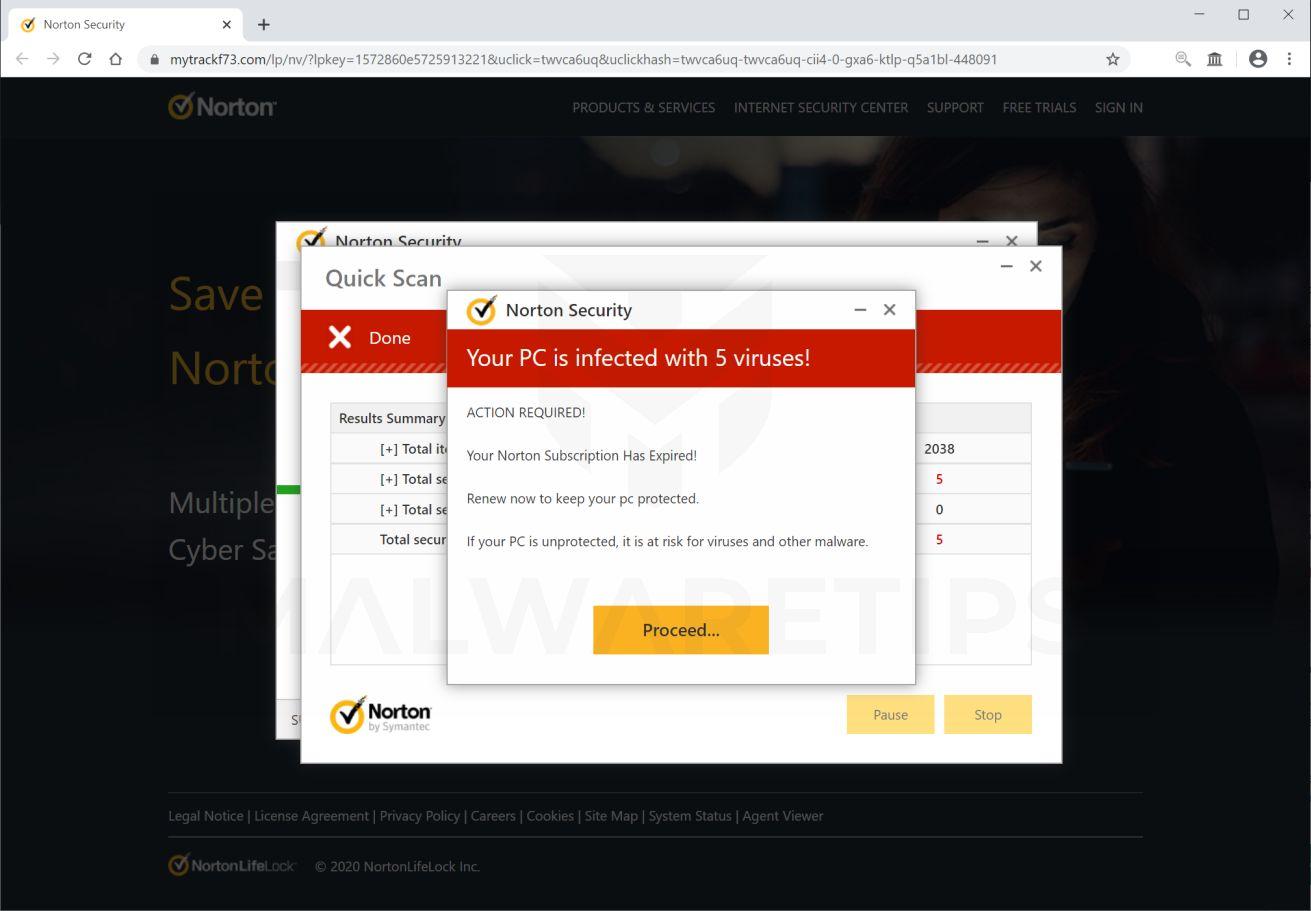Viewport: 1311px width, 911px height.
Task: Open the Site Map footer link
Action: click(611, 816)
